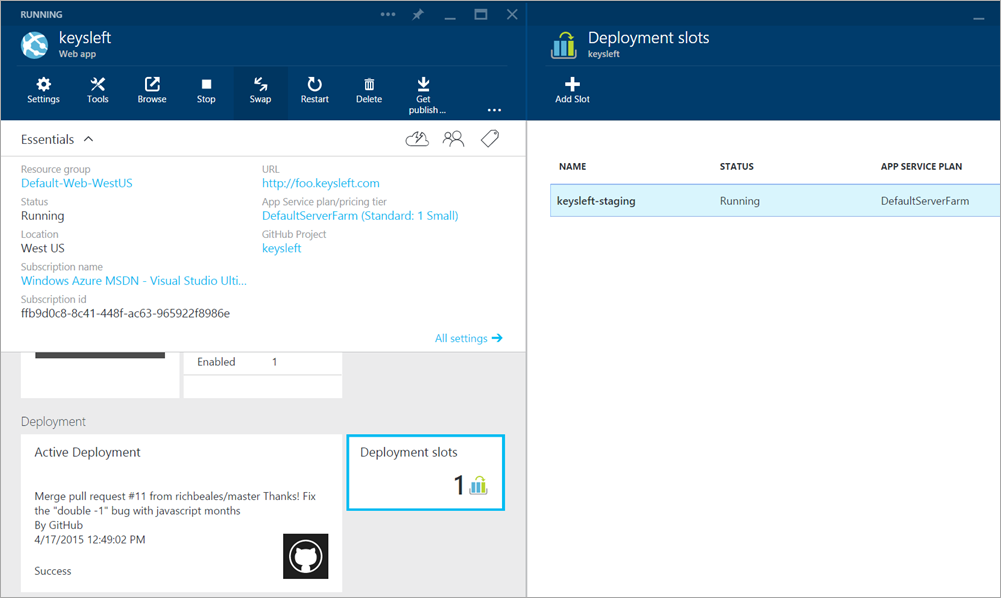Minimize the keysleft blade
Screen dimensions: 1001x598
(450, 17)
